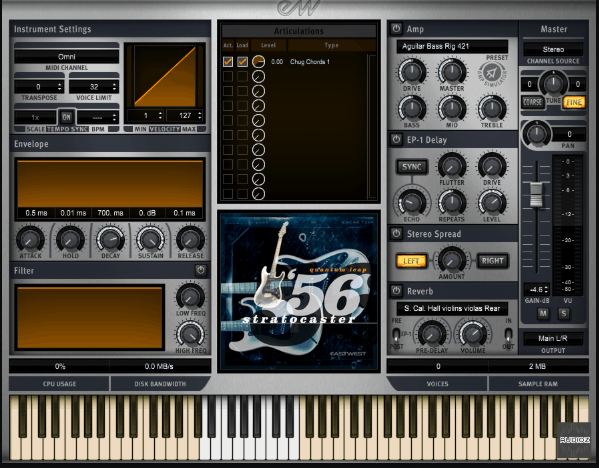Select the FINE tune button
The height and width of the screenshot is (468, 599).
click(x=574, y=102)
